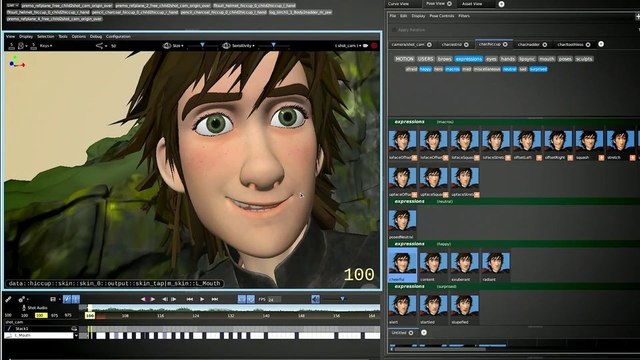This screenshot has width=640, height=360.
Task: Select the MOTION filter tag
Action: pos(404,59)
